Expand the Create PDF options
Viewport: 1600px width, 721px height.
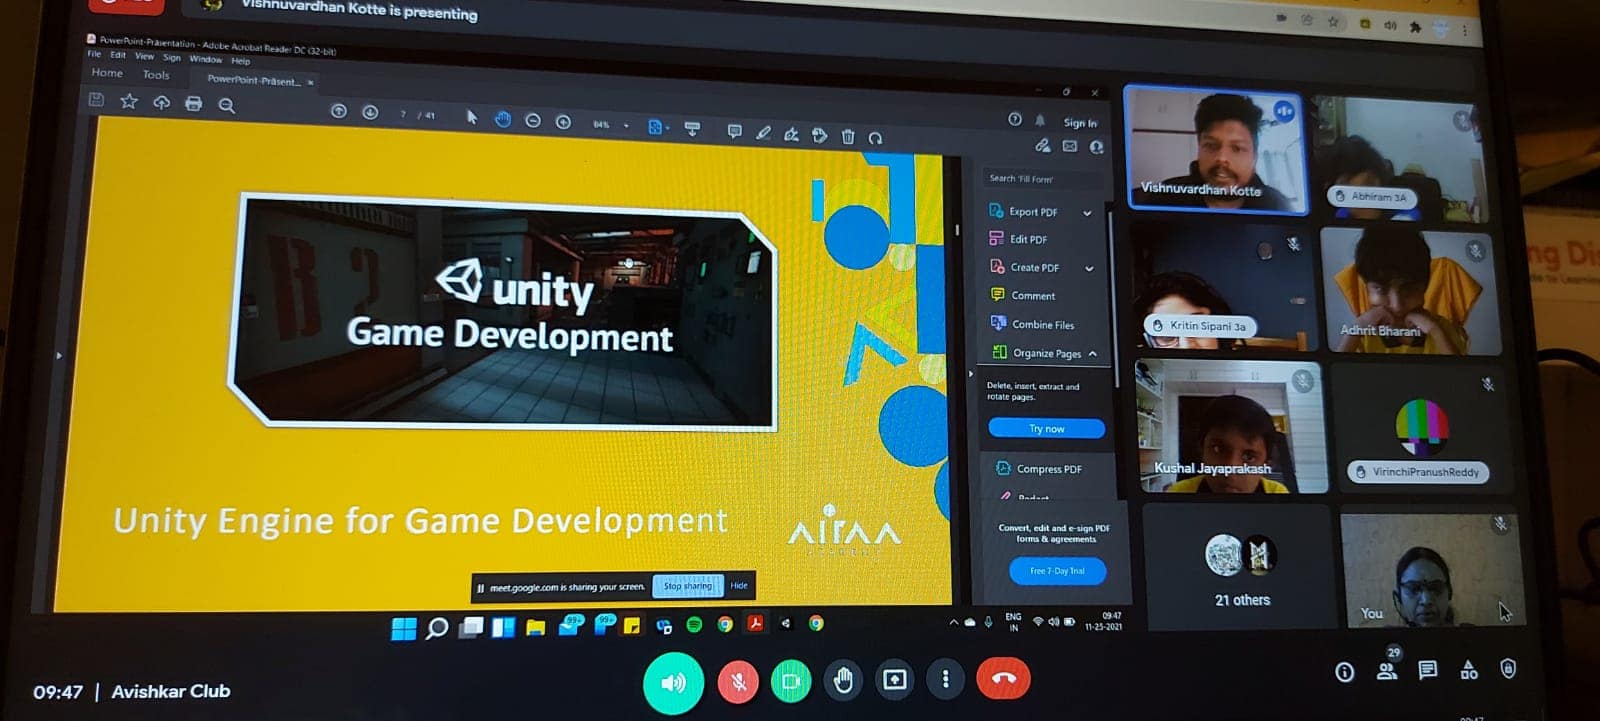pos(1089,268)
